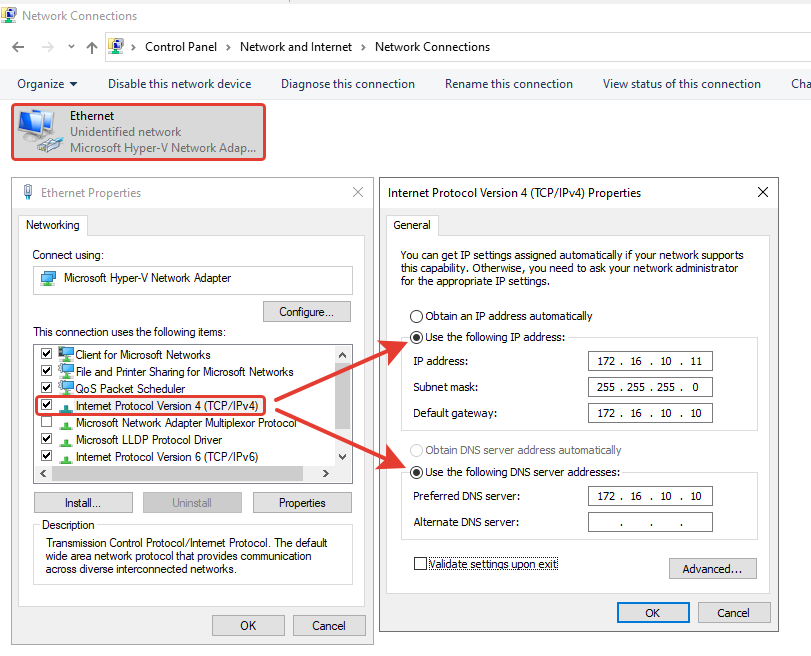Click the Preferred DNS server field
The height and width of the screenshot is (656, 811).
point(650,496)
